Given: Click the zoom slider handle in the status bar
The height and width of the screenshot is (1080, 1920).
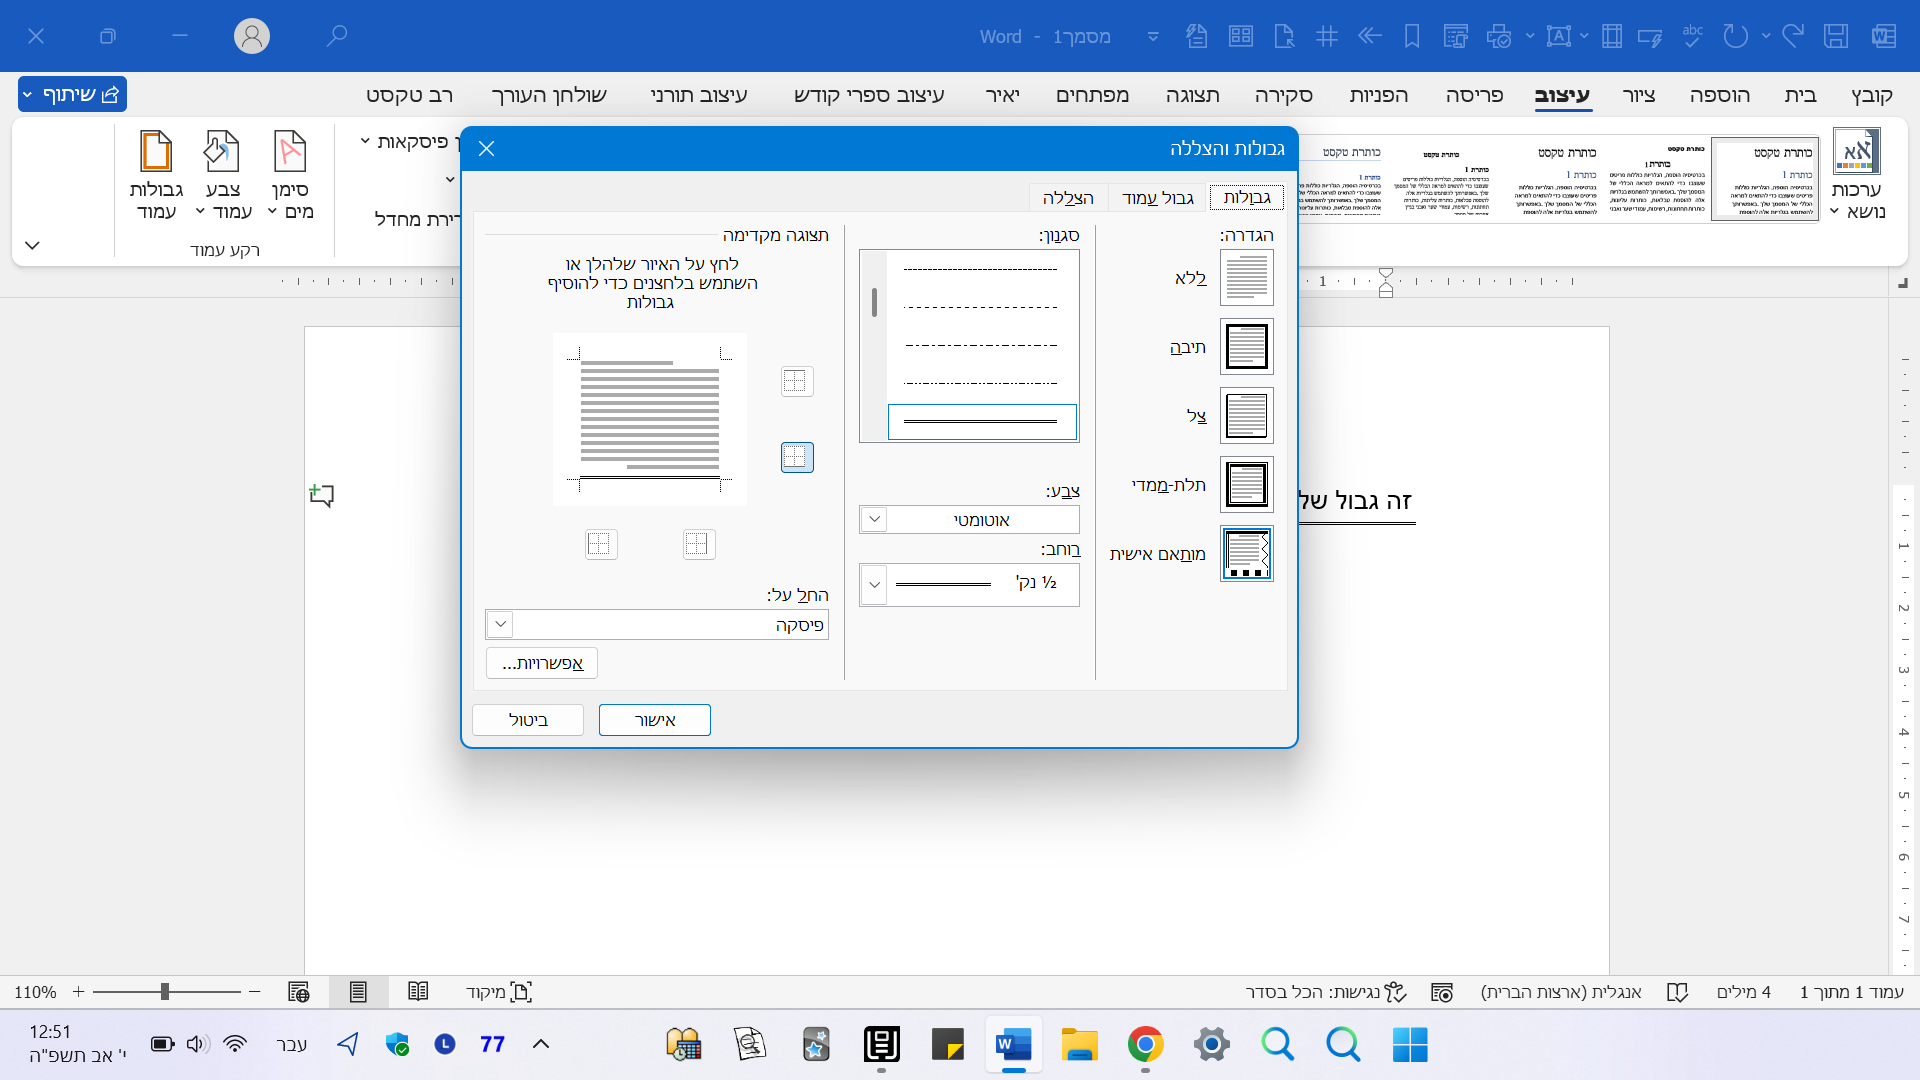Looking at the screenshot, I should tap(165, 992).
